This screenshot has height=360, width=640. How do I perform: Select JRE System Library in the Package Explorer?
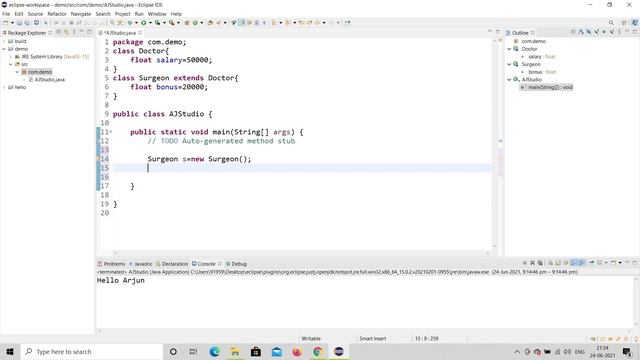[x=52, y=57]
